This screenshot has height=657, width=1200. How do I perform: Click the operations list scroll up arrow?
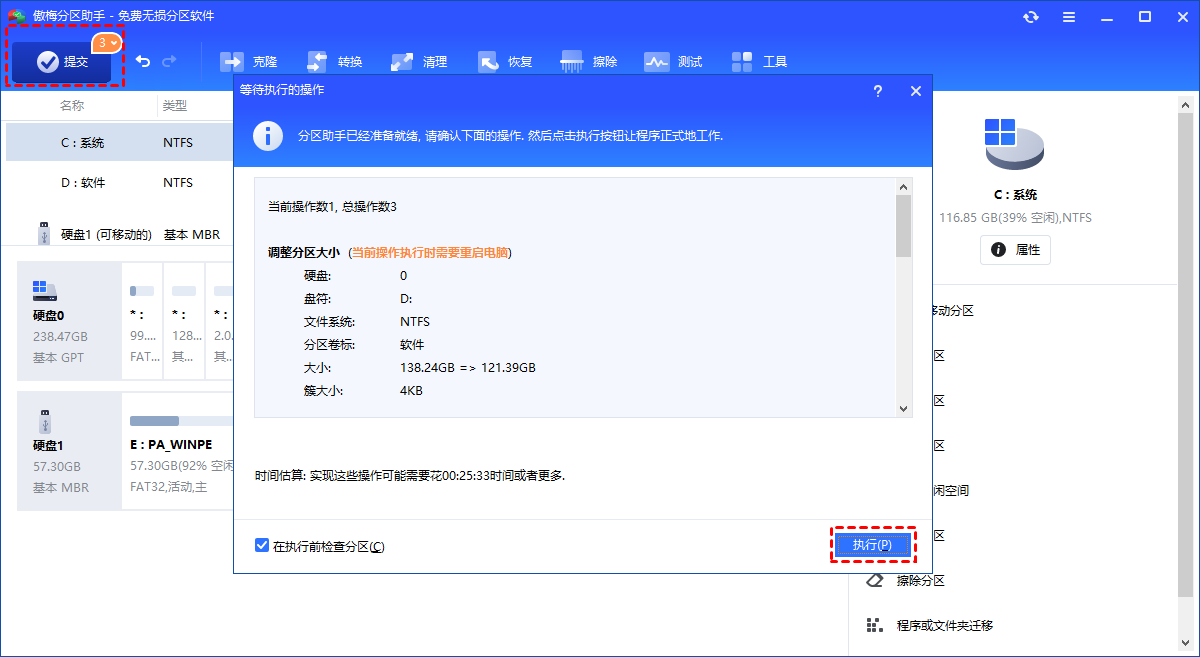(x=903, y=187)
